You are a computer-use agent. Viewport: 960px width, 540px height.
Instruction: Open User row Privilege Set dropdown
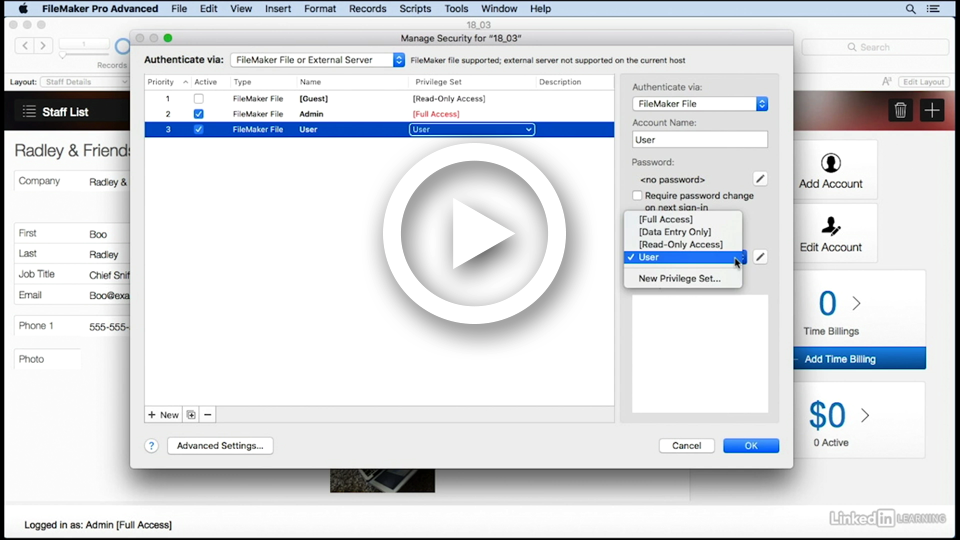471,129
